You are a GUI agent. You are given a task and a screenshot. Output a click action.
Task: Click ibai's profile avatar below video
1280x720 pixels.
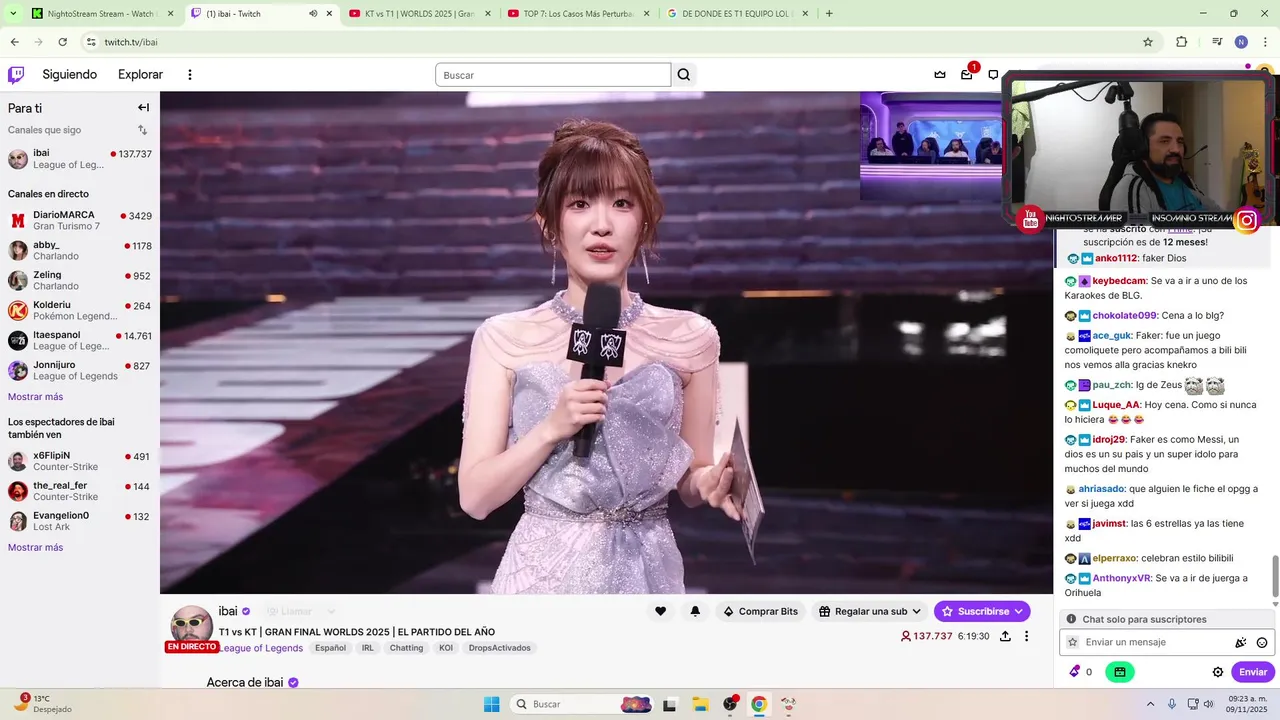point(191,627)
